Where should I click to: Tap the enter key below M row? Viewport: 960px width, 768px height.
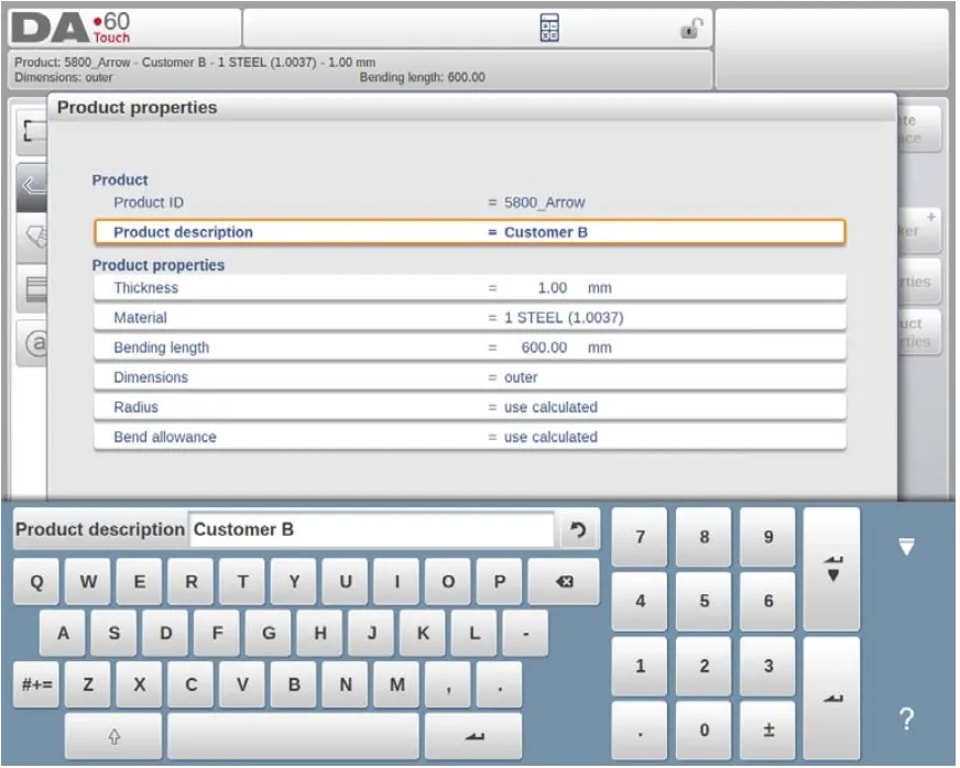474,737
